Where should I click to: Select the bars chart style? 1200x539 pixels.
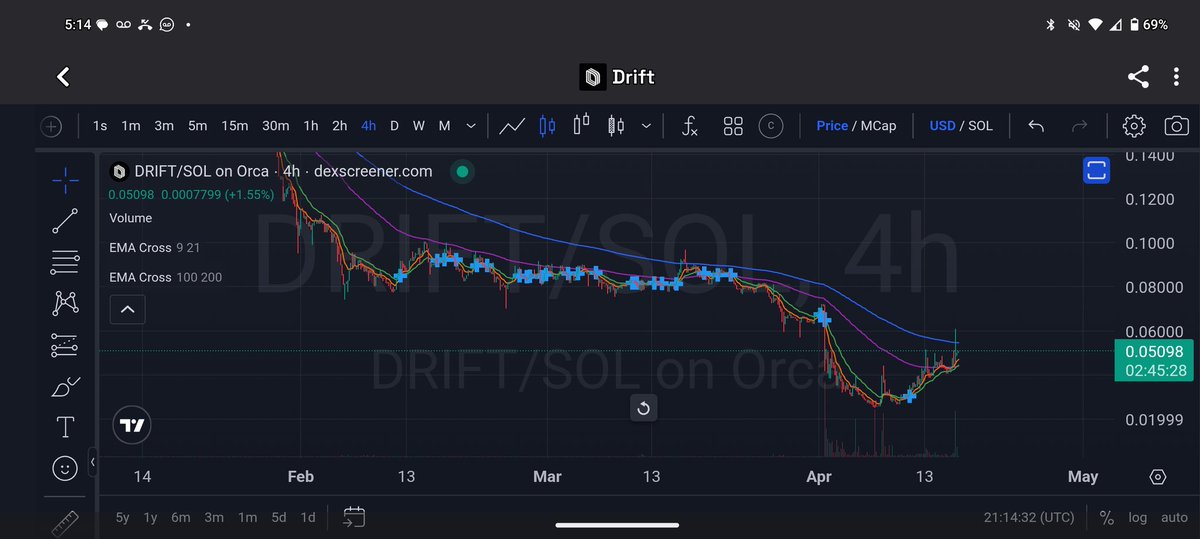614,126
